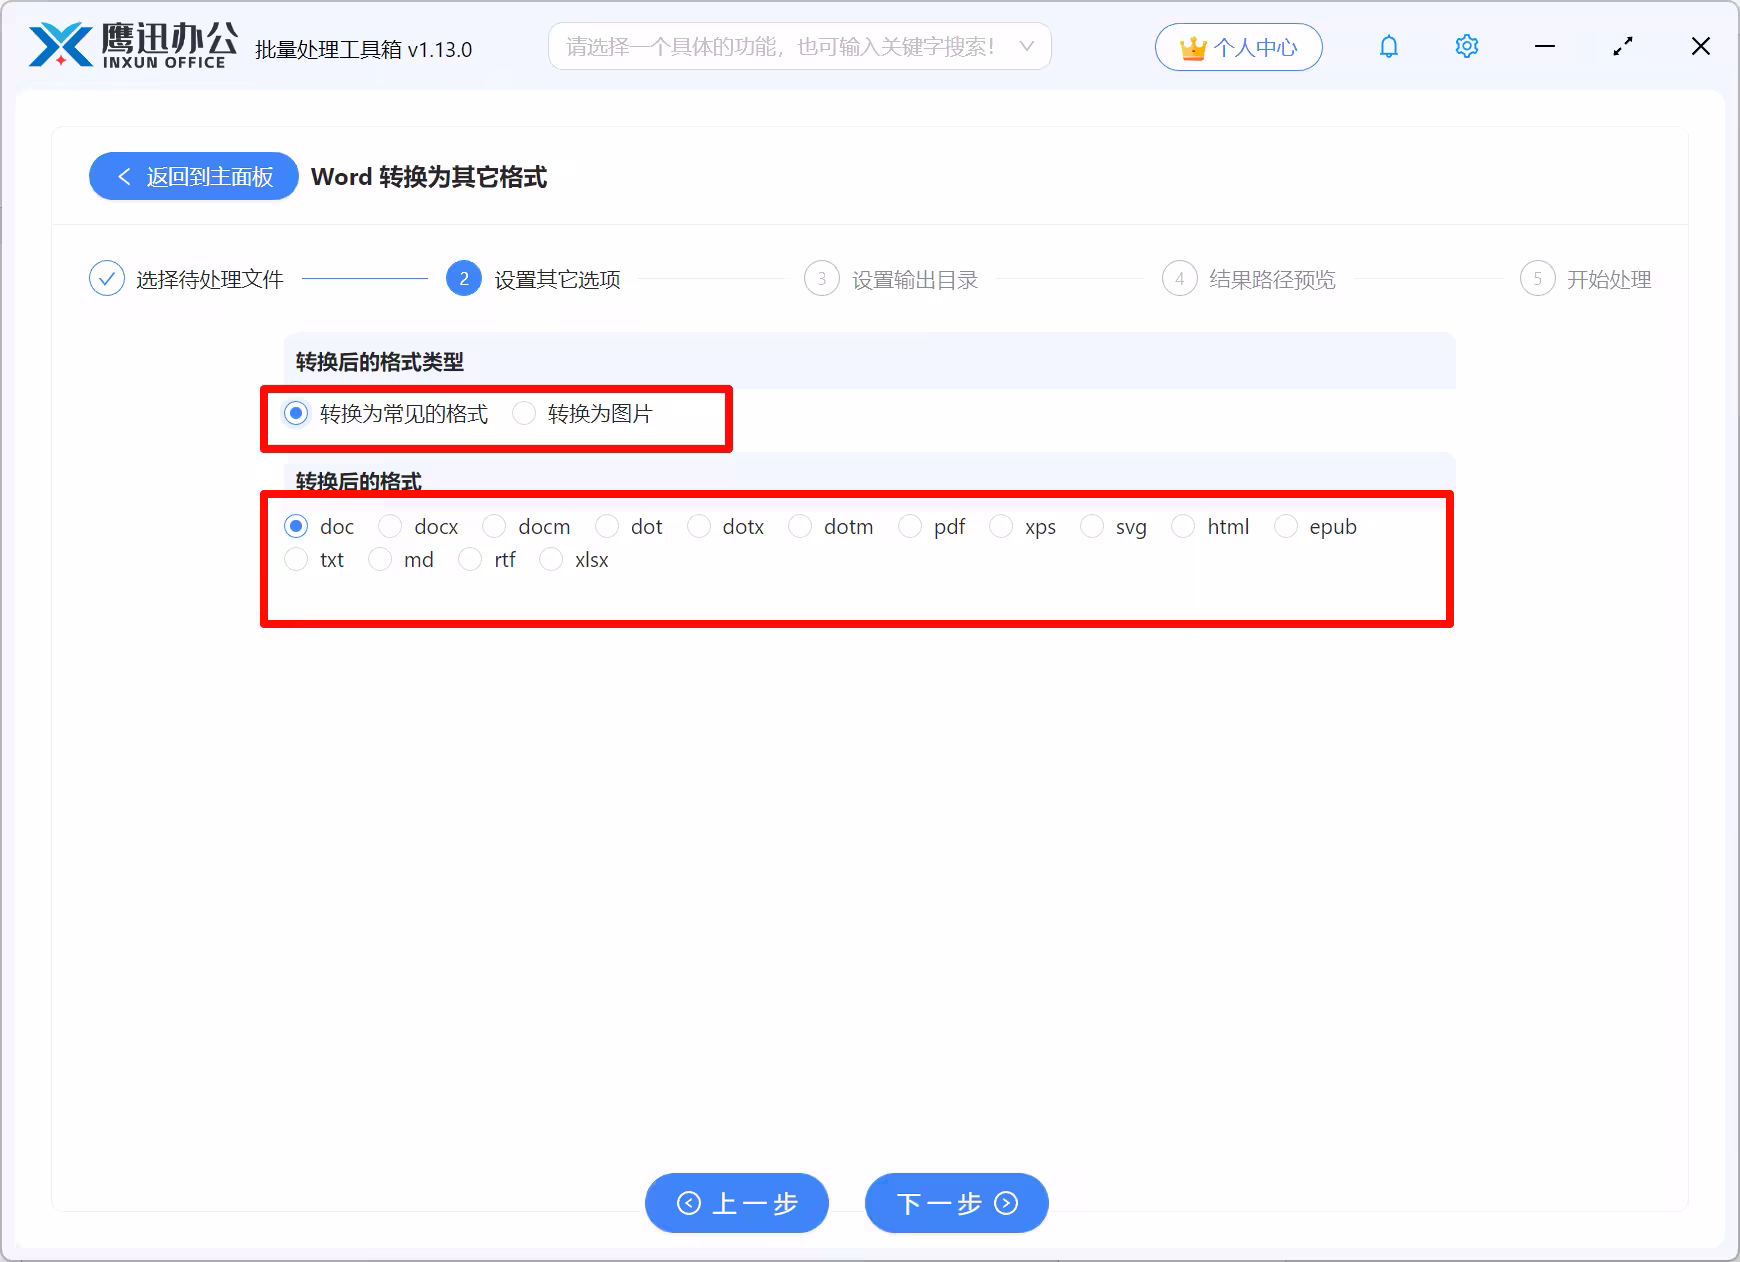Choose xlsx output format
This screenshot has width=1740, height=1262.
tap(552, 559)
